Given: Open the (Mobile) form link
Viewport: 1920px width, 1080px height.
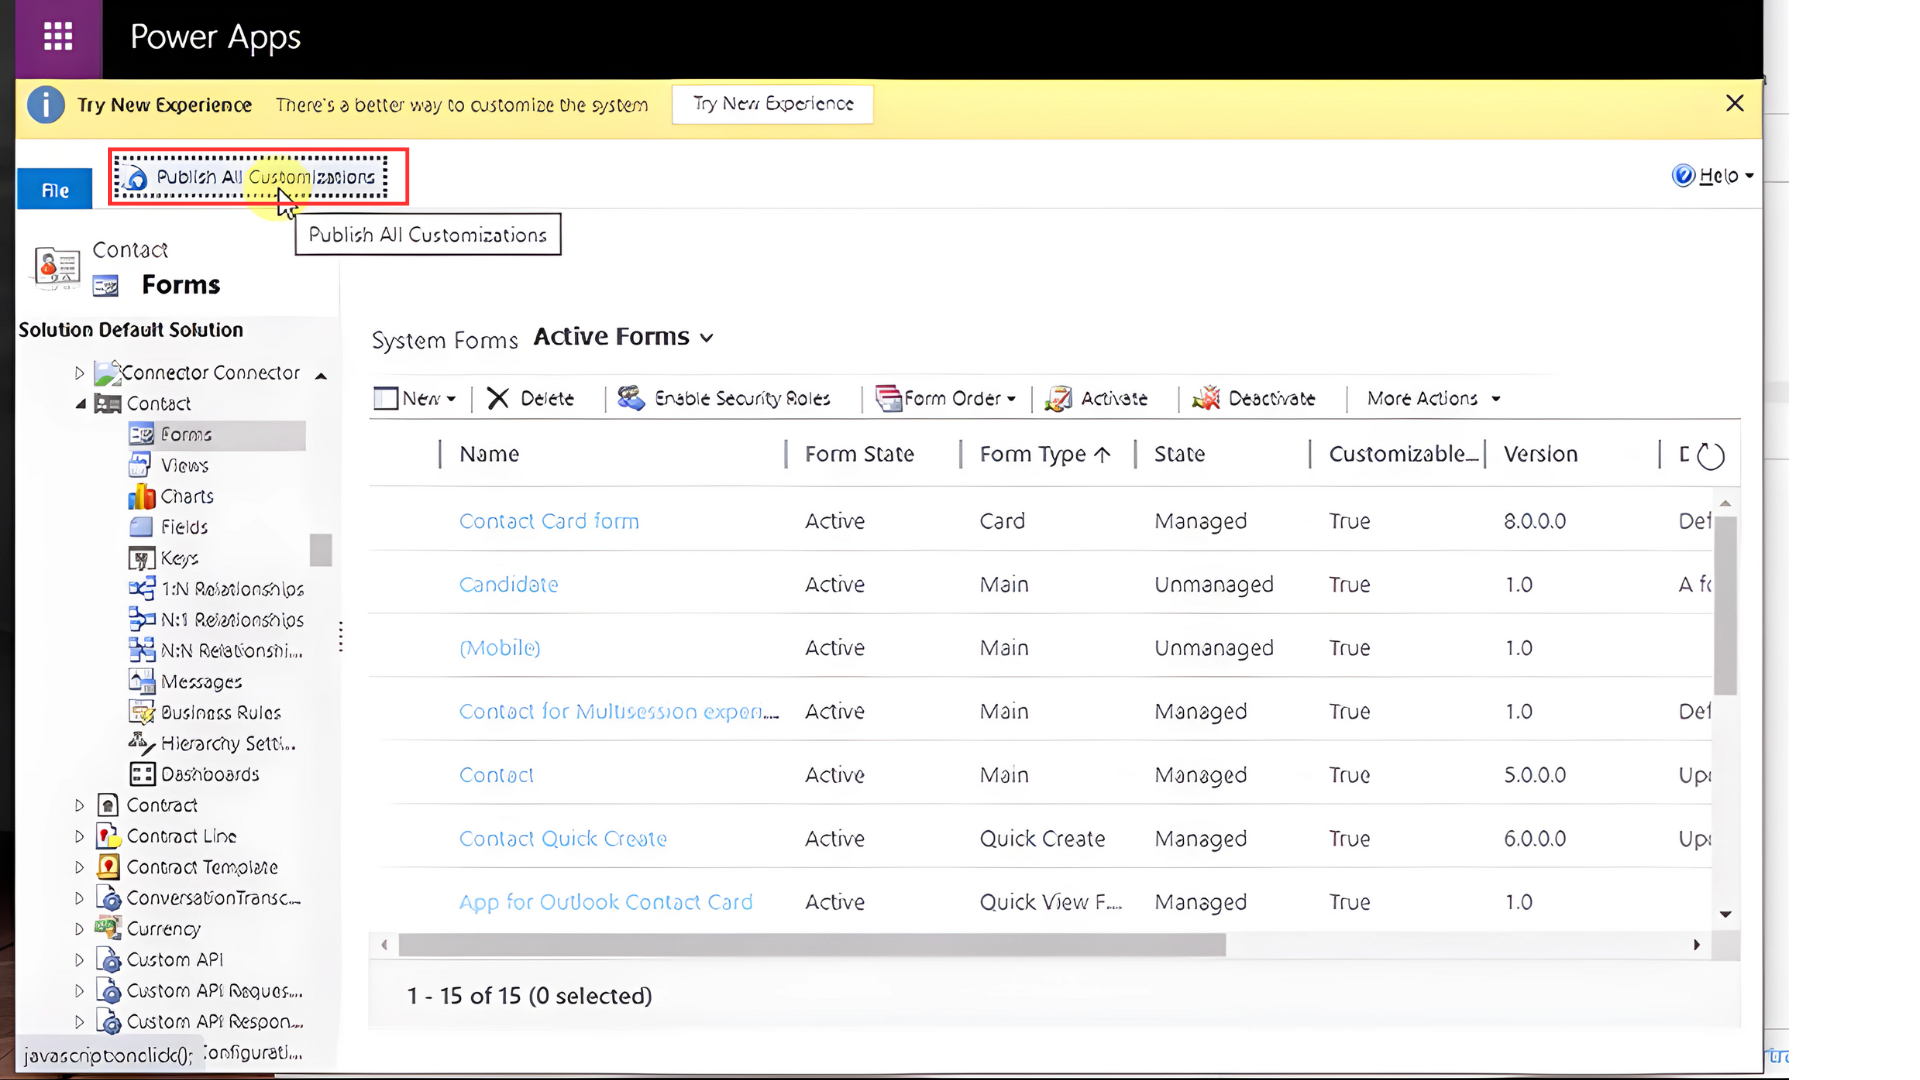Looking at the screenshot, I should tap(499, 648).
